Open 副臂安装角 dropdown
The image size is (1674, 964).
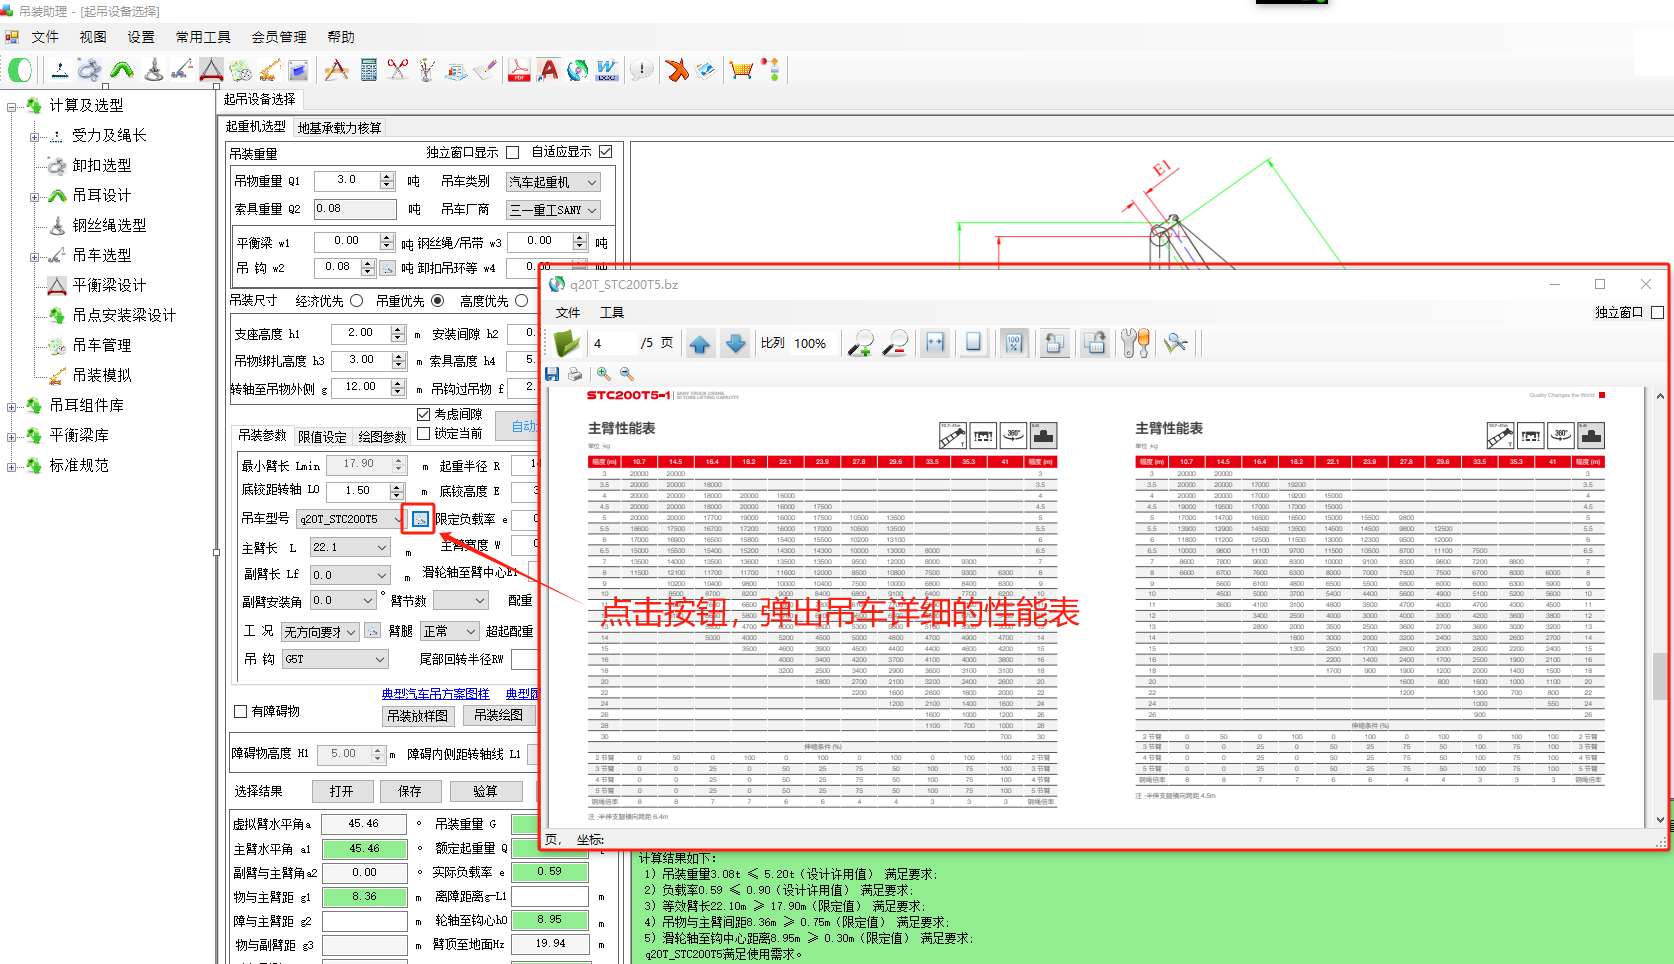[342, 601]
